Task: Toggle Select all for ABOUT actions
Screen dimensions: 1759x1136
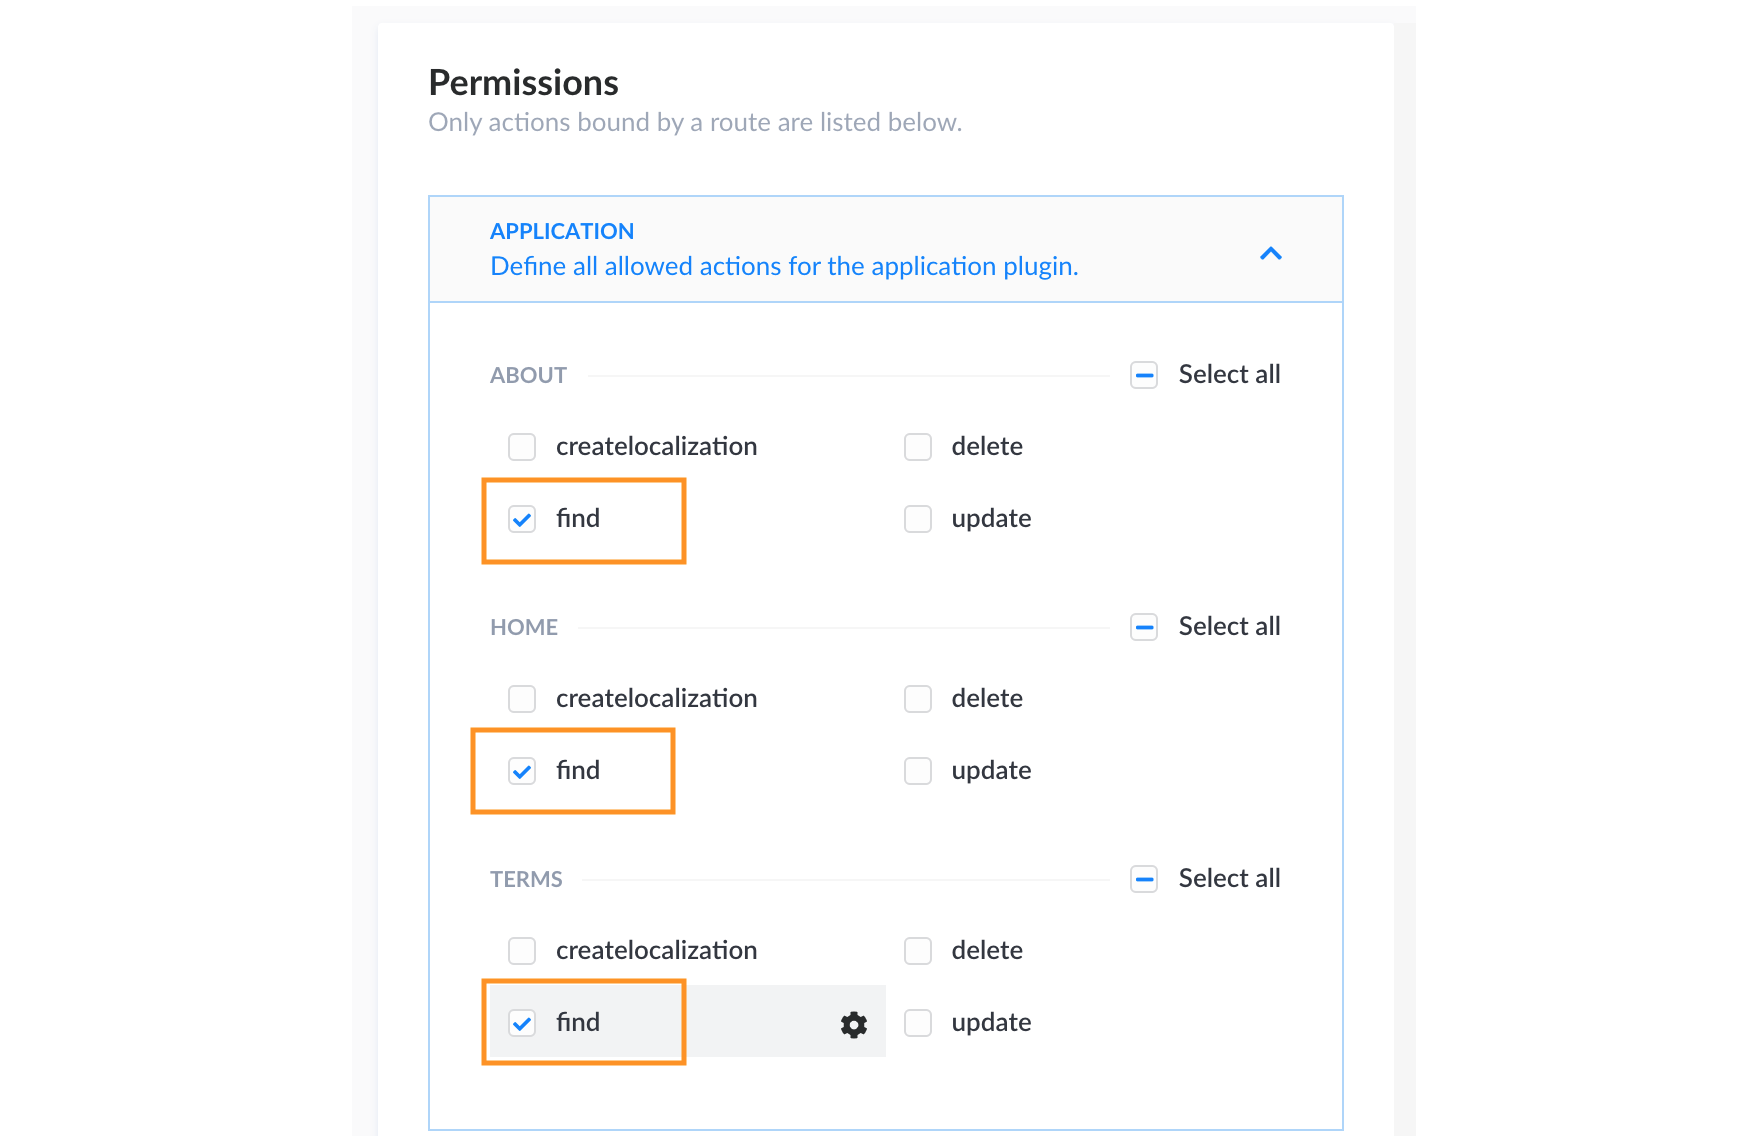Action: (1143, 374)
